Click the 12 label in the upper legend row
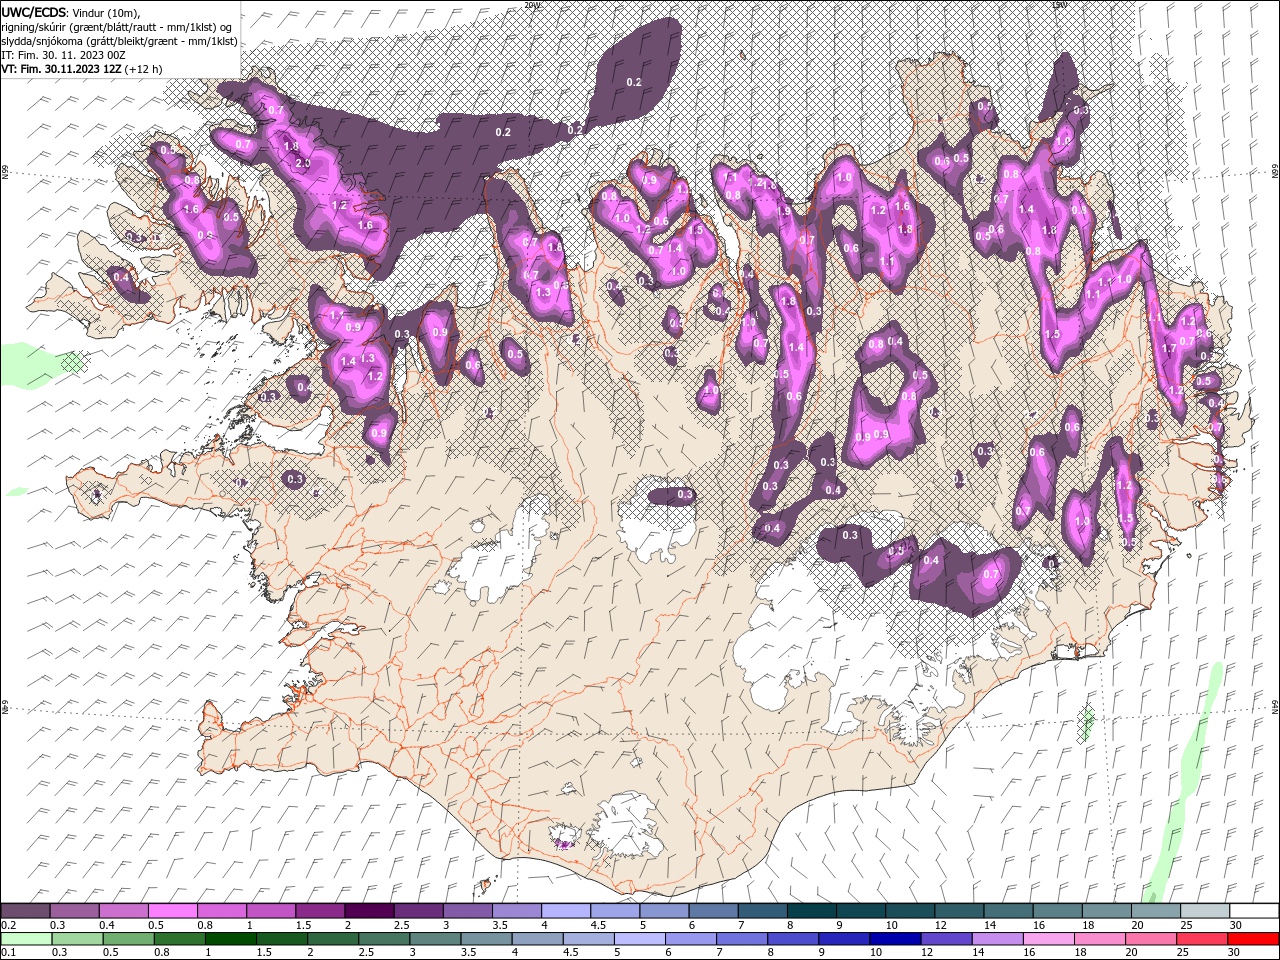Image resolution: width=1280 pixels, height=960 pixels. tap(939, 925)
